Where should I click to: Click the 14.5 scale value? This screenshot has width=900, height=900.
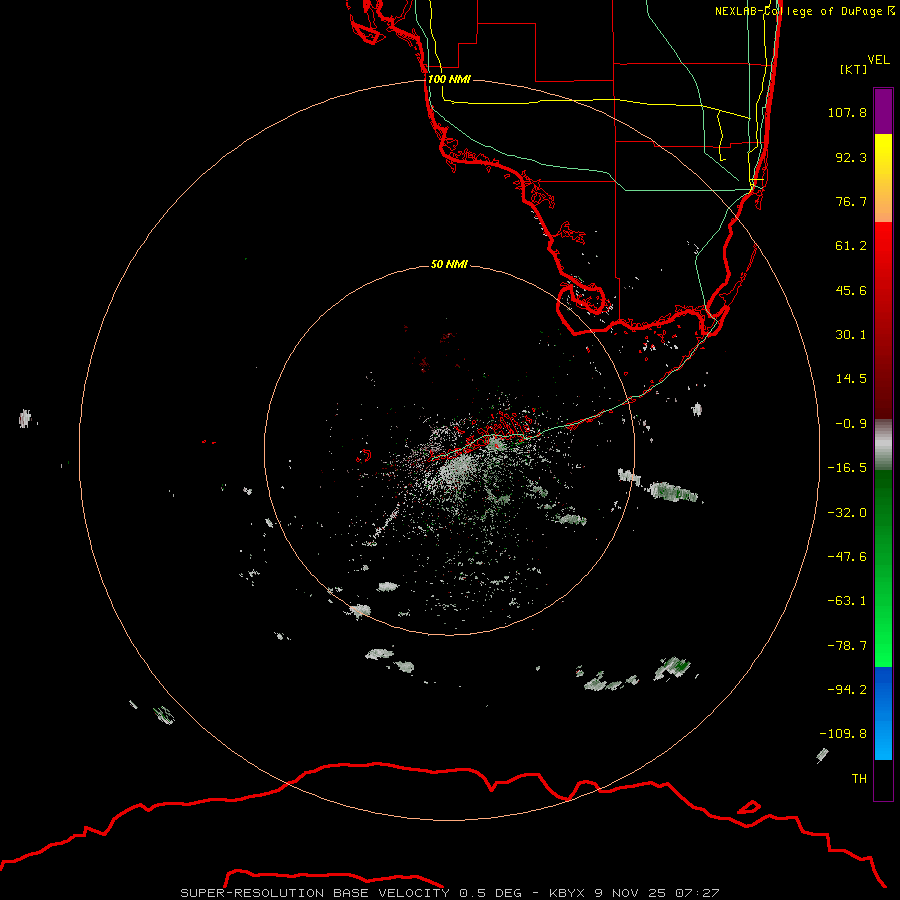pyautogui.click(x=851, y=379)
